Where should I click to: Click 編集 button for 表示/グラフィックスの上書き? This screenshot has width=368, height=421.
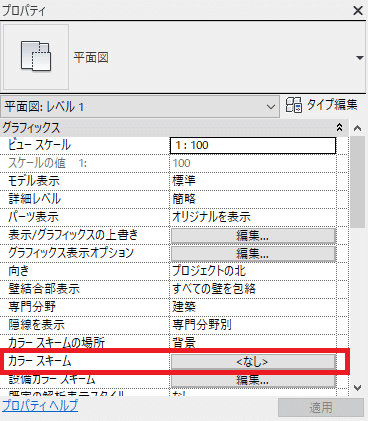pyautogui.click(x=253, y=235)
